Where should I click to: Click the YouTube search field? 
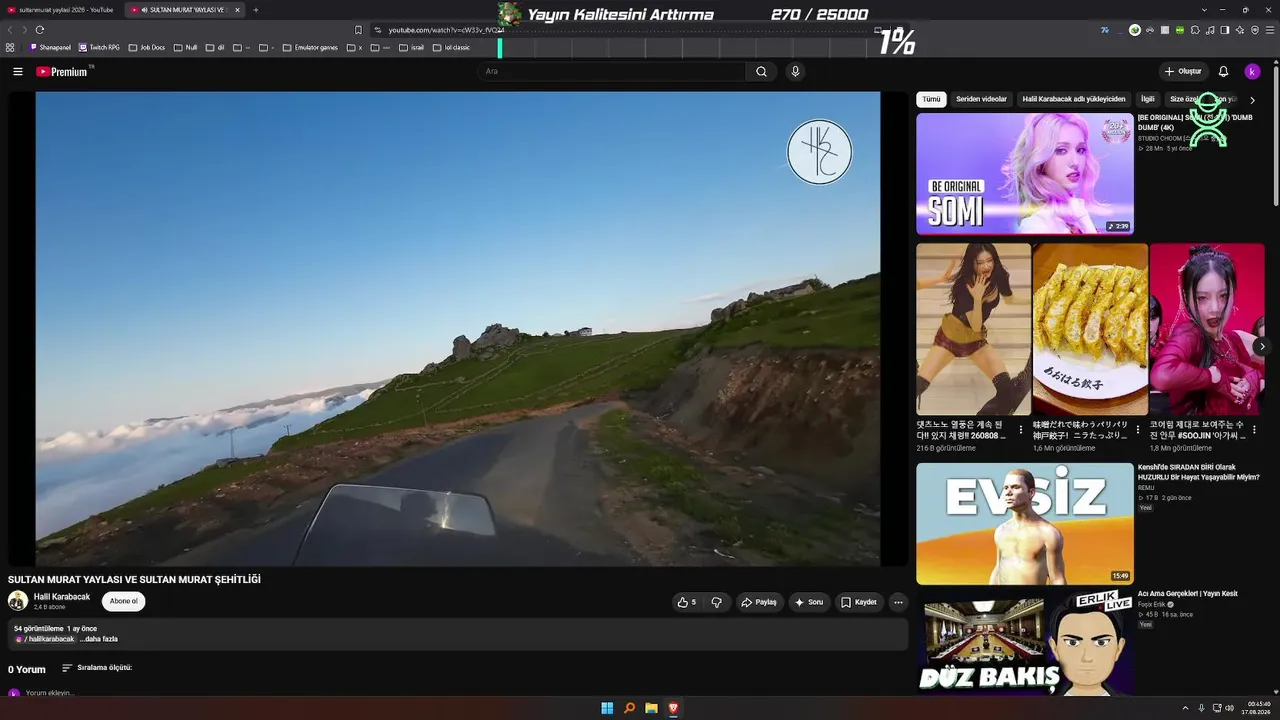click(611, 71)
